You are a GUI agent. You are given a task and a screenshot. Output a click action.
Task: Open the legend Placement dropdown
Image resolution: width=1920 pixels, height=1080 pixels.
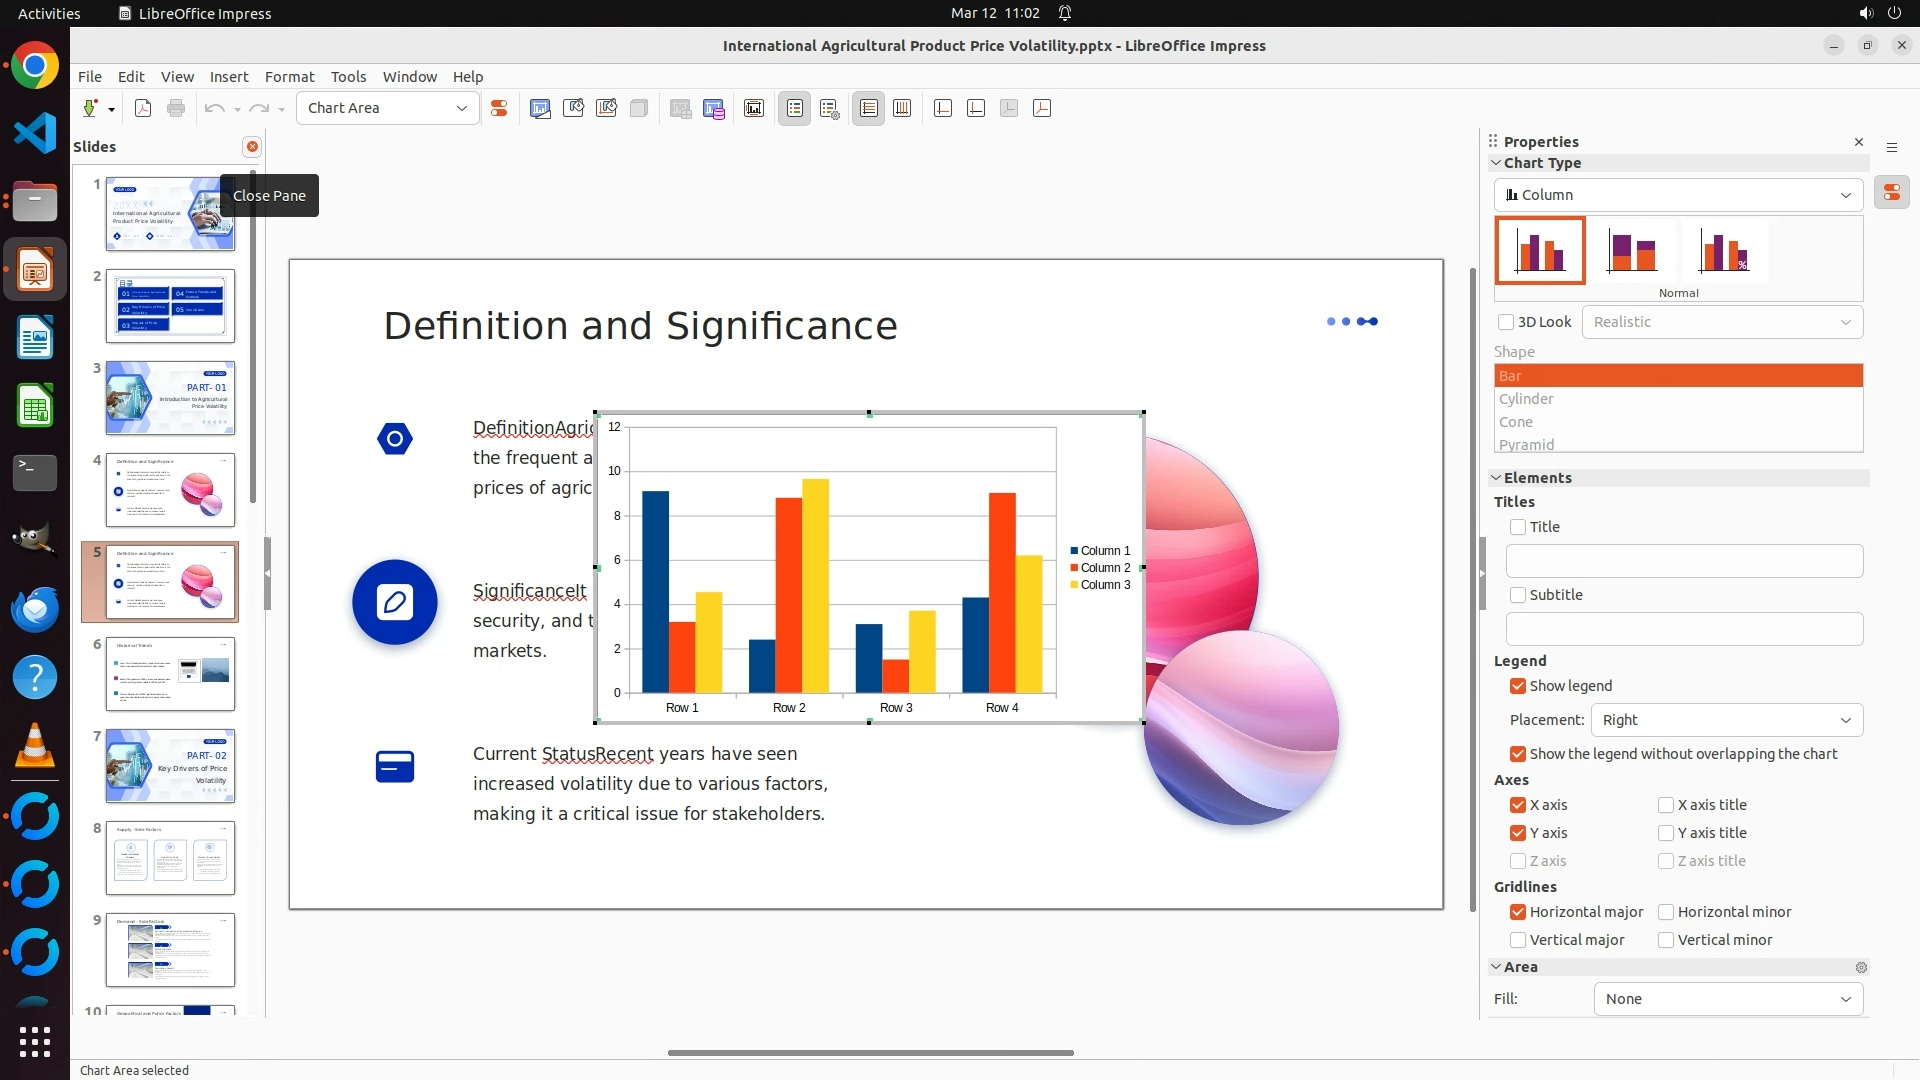[1726, 720]
